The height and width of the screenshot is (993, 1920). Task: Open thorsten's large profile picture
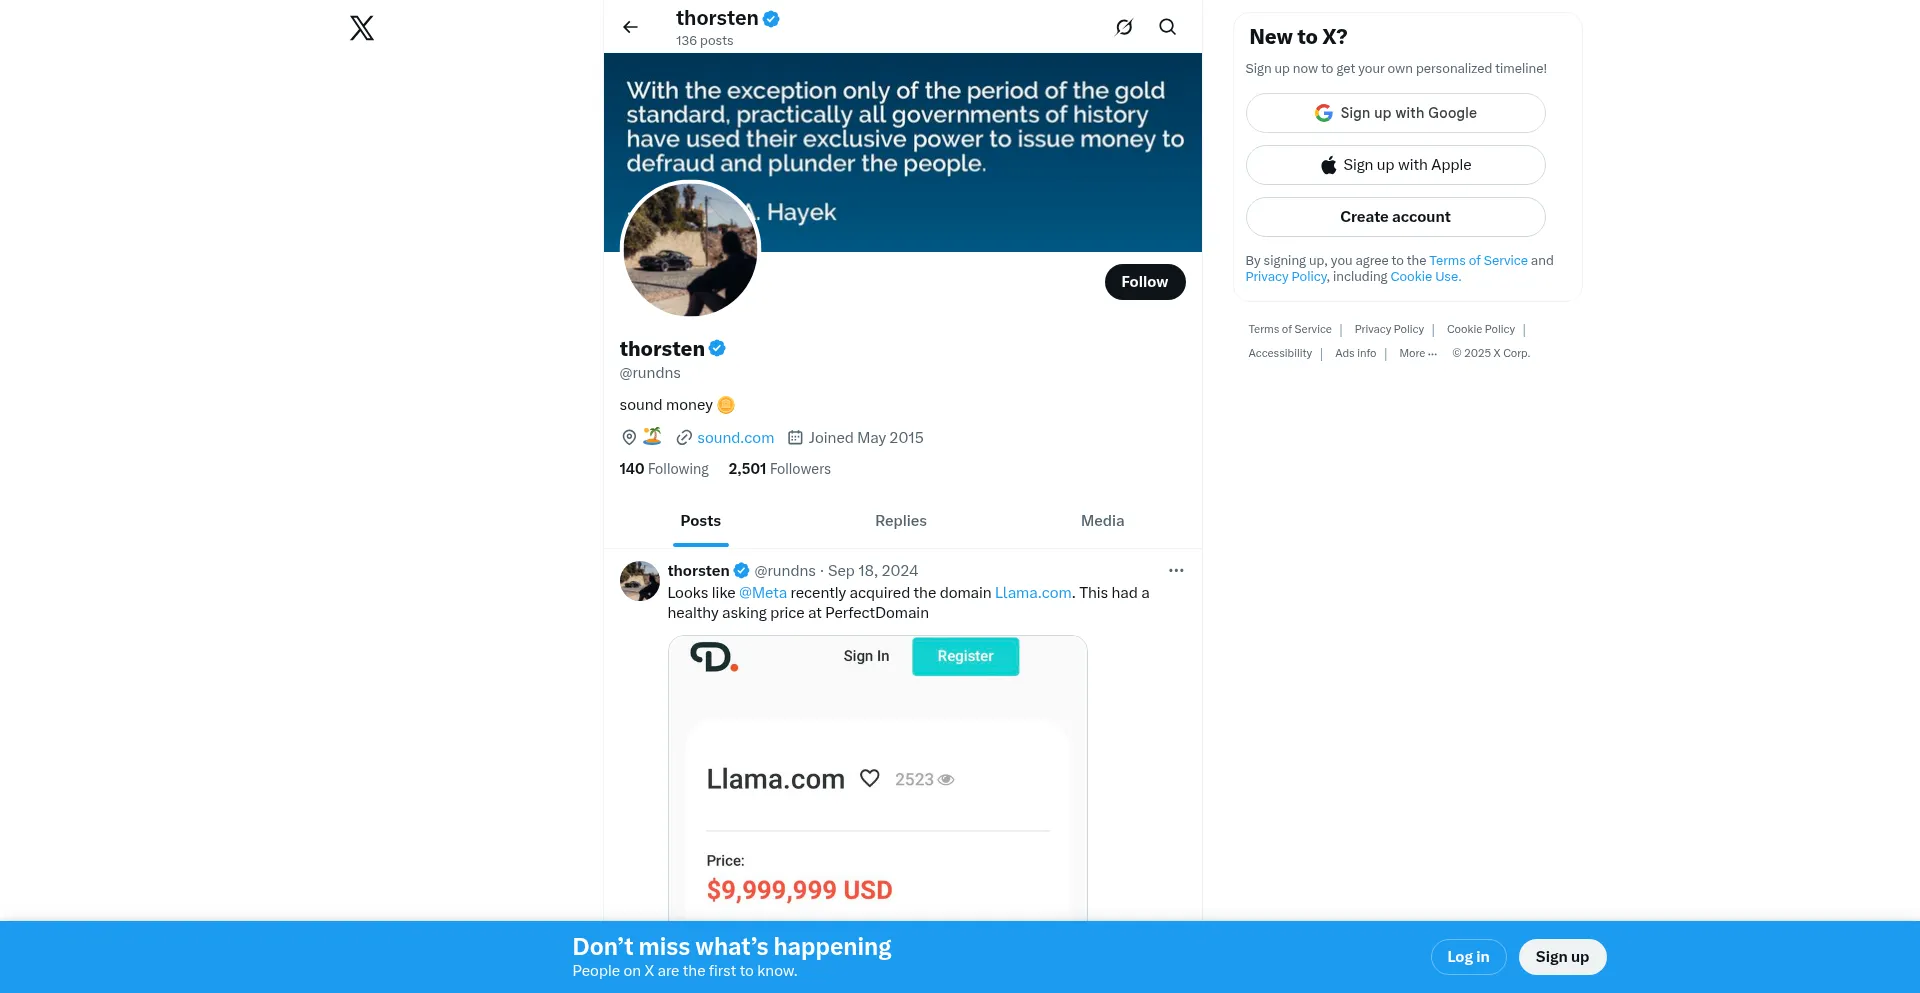pyautogui.click(x=690, y=250)
